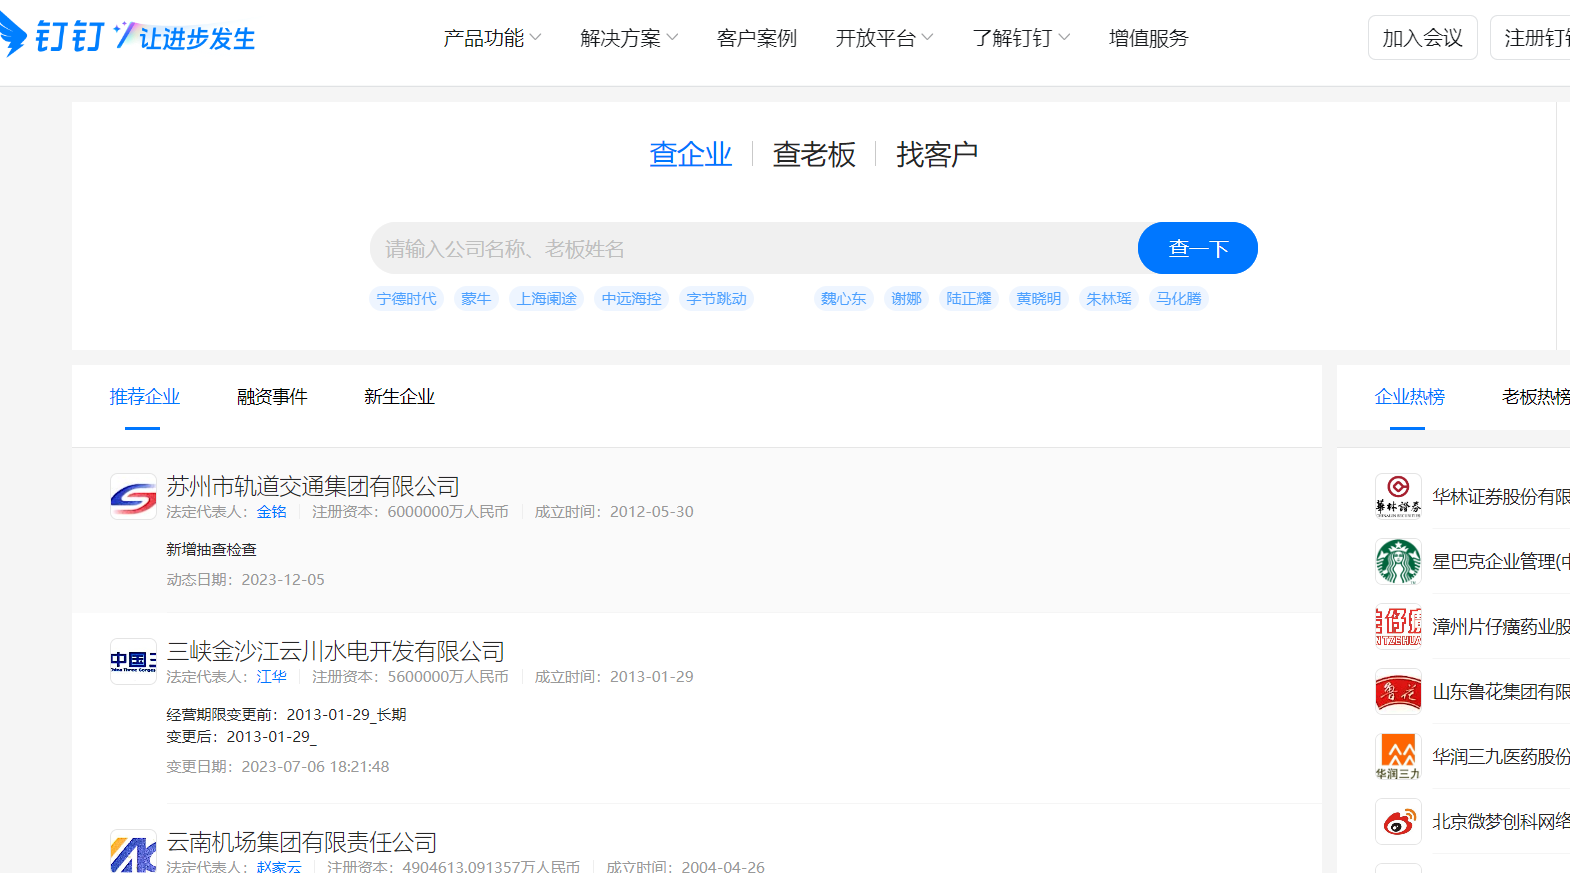Select the 新生企业 tab

(399, 397)
